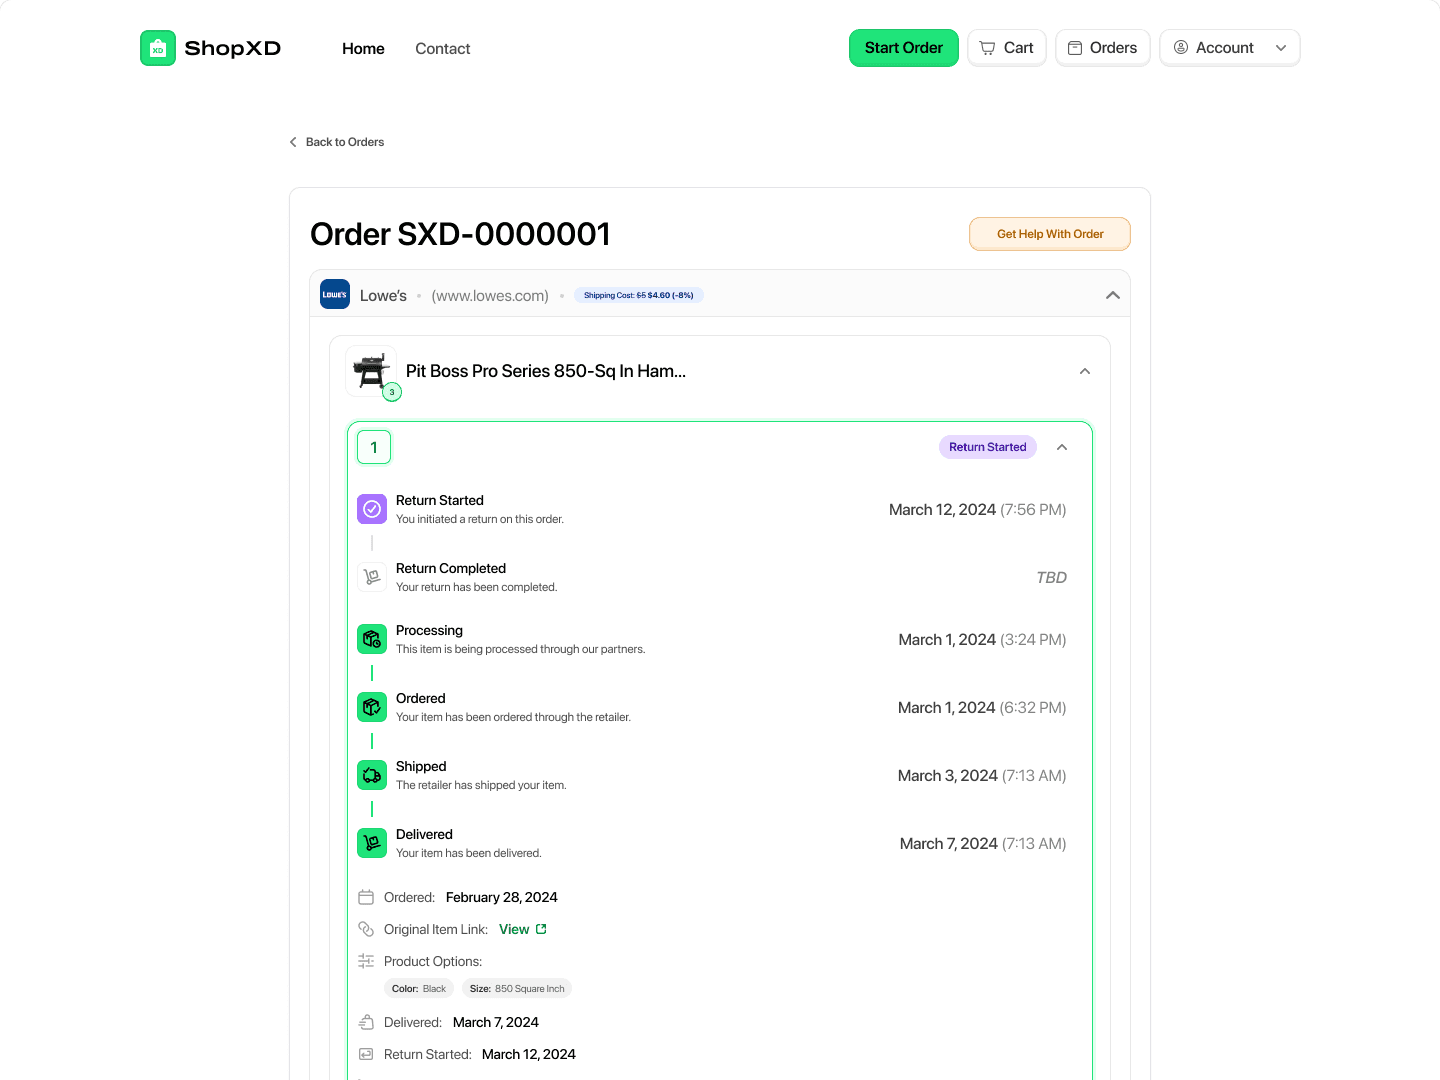This screenshot has width=1440, height=1080.
Task: Click the Return Started: March 12, 2024 value
Action: tap(529, 1054)
